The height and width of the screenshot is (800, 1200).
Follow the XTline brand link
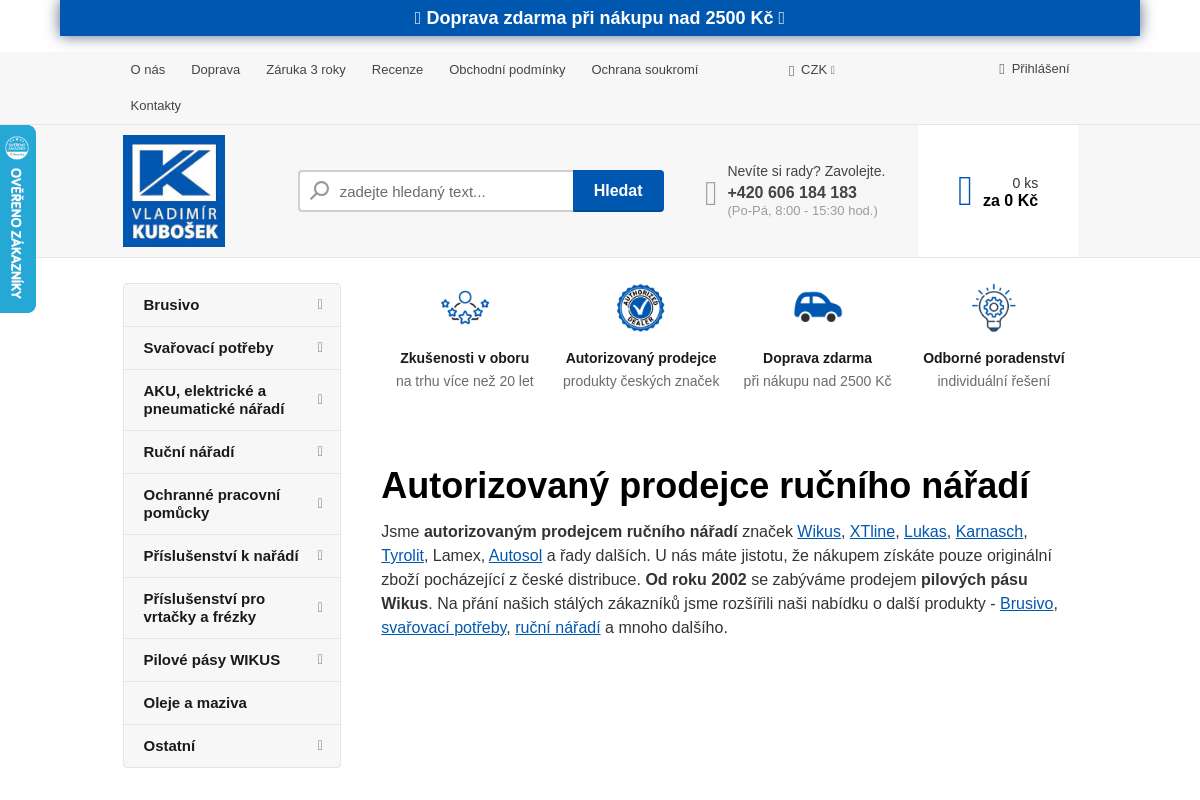(x=872, y=532)
